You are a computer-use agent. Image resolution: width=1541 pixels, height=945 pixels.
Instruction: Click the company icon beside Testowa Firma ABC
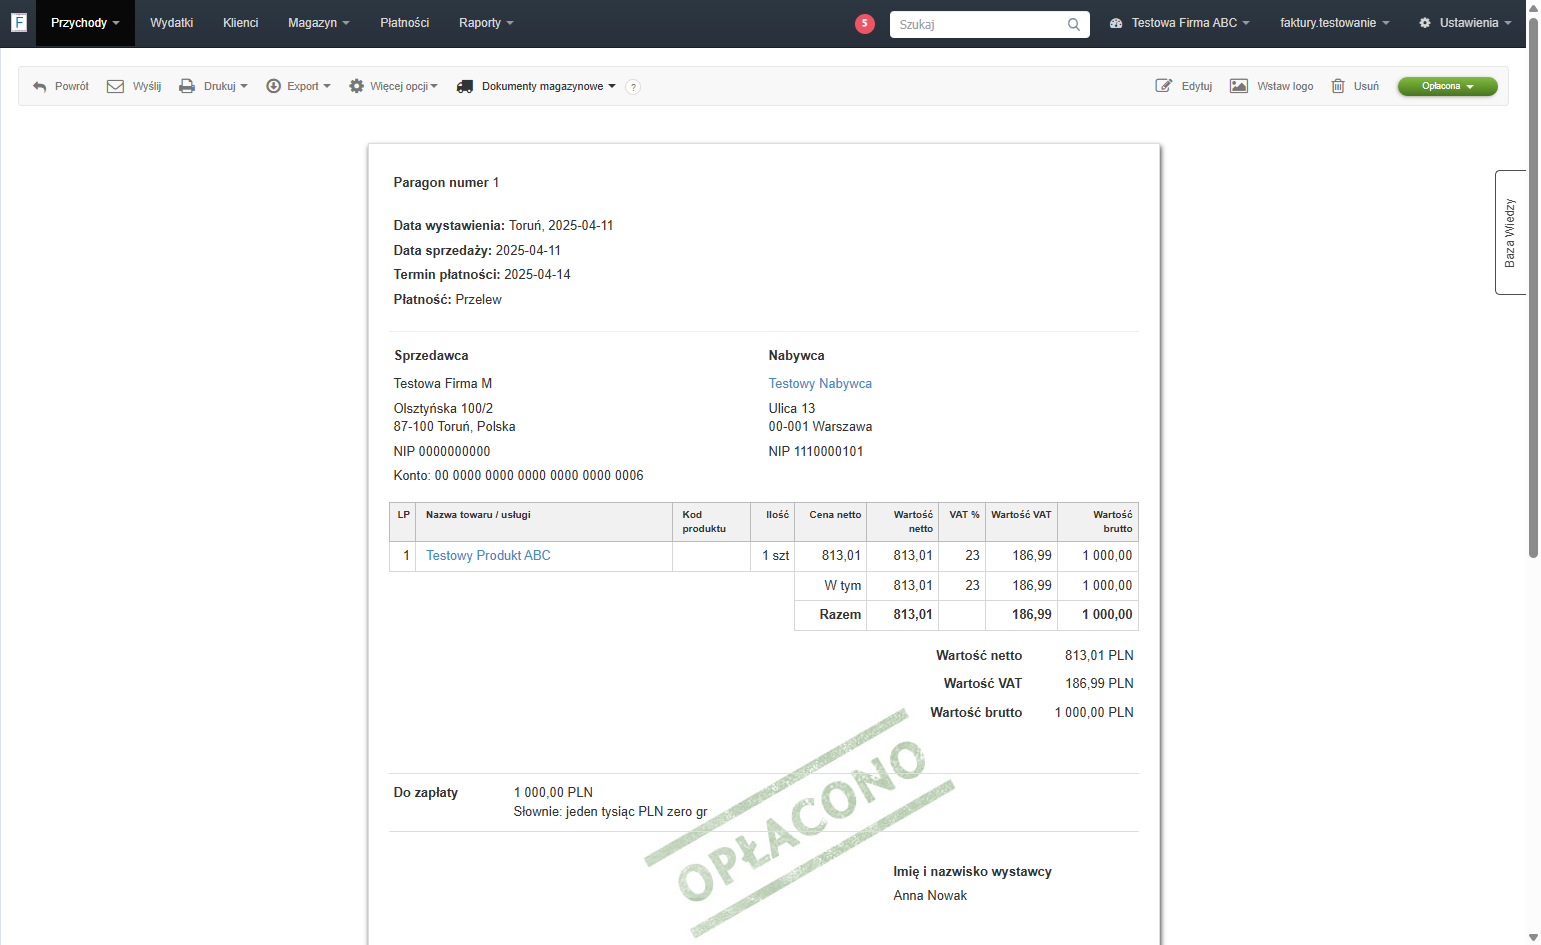click(1116, 23)
